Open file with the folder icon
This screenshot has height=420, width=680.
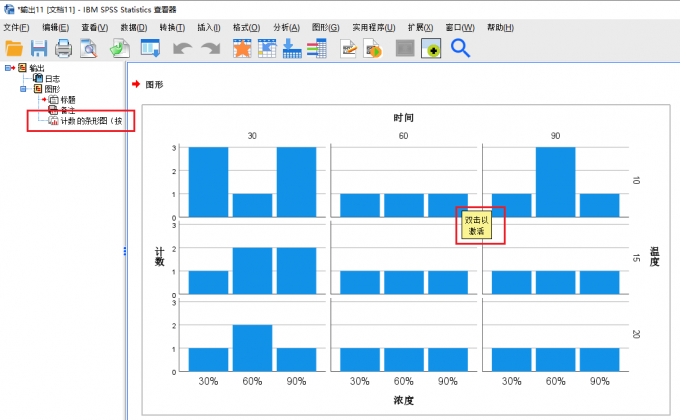pyautogui.click(x=14, y=48)
